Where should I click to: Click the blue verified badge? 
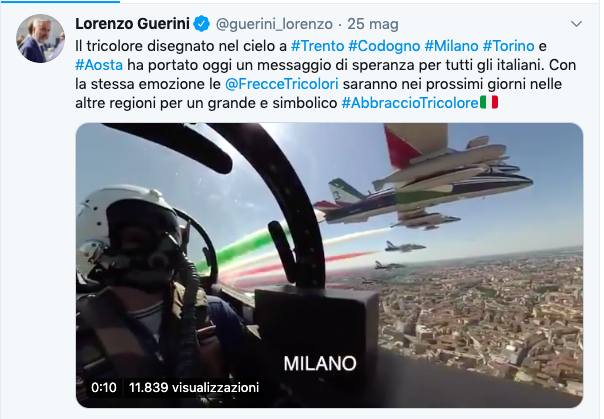[x=201, y=24]
